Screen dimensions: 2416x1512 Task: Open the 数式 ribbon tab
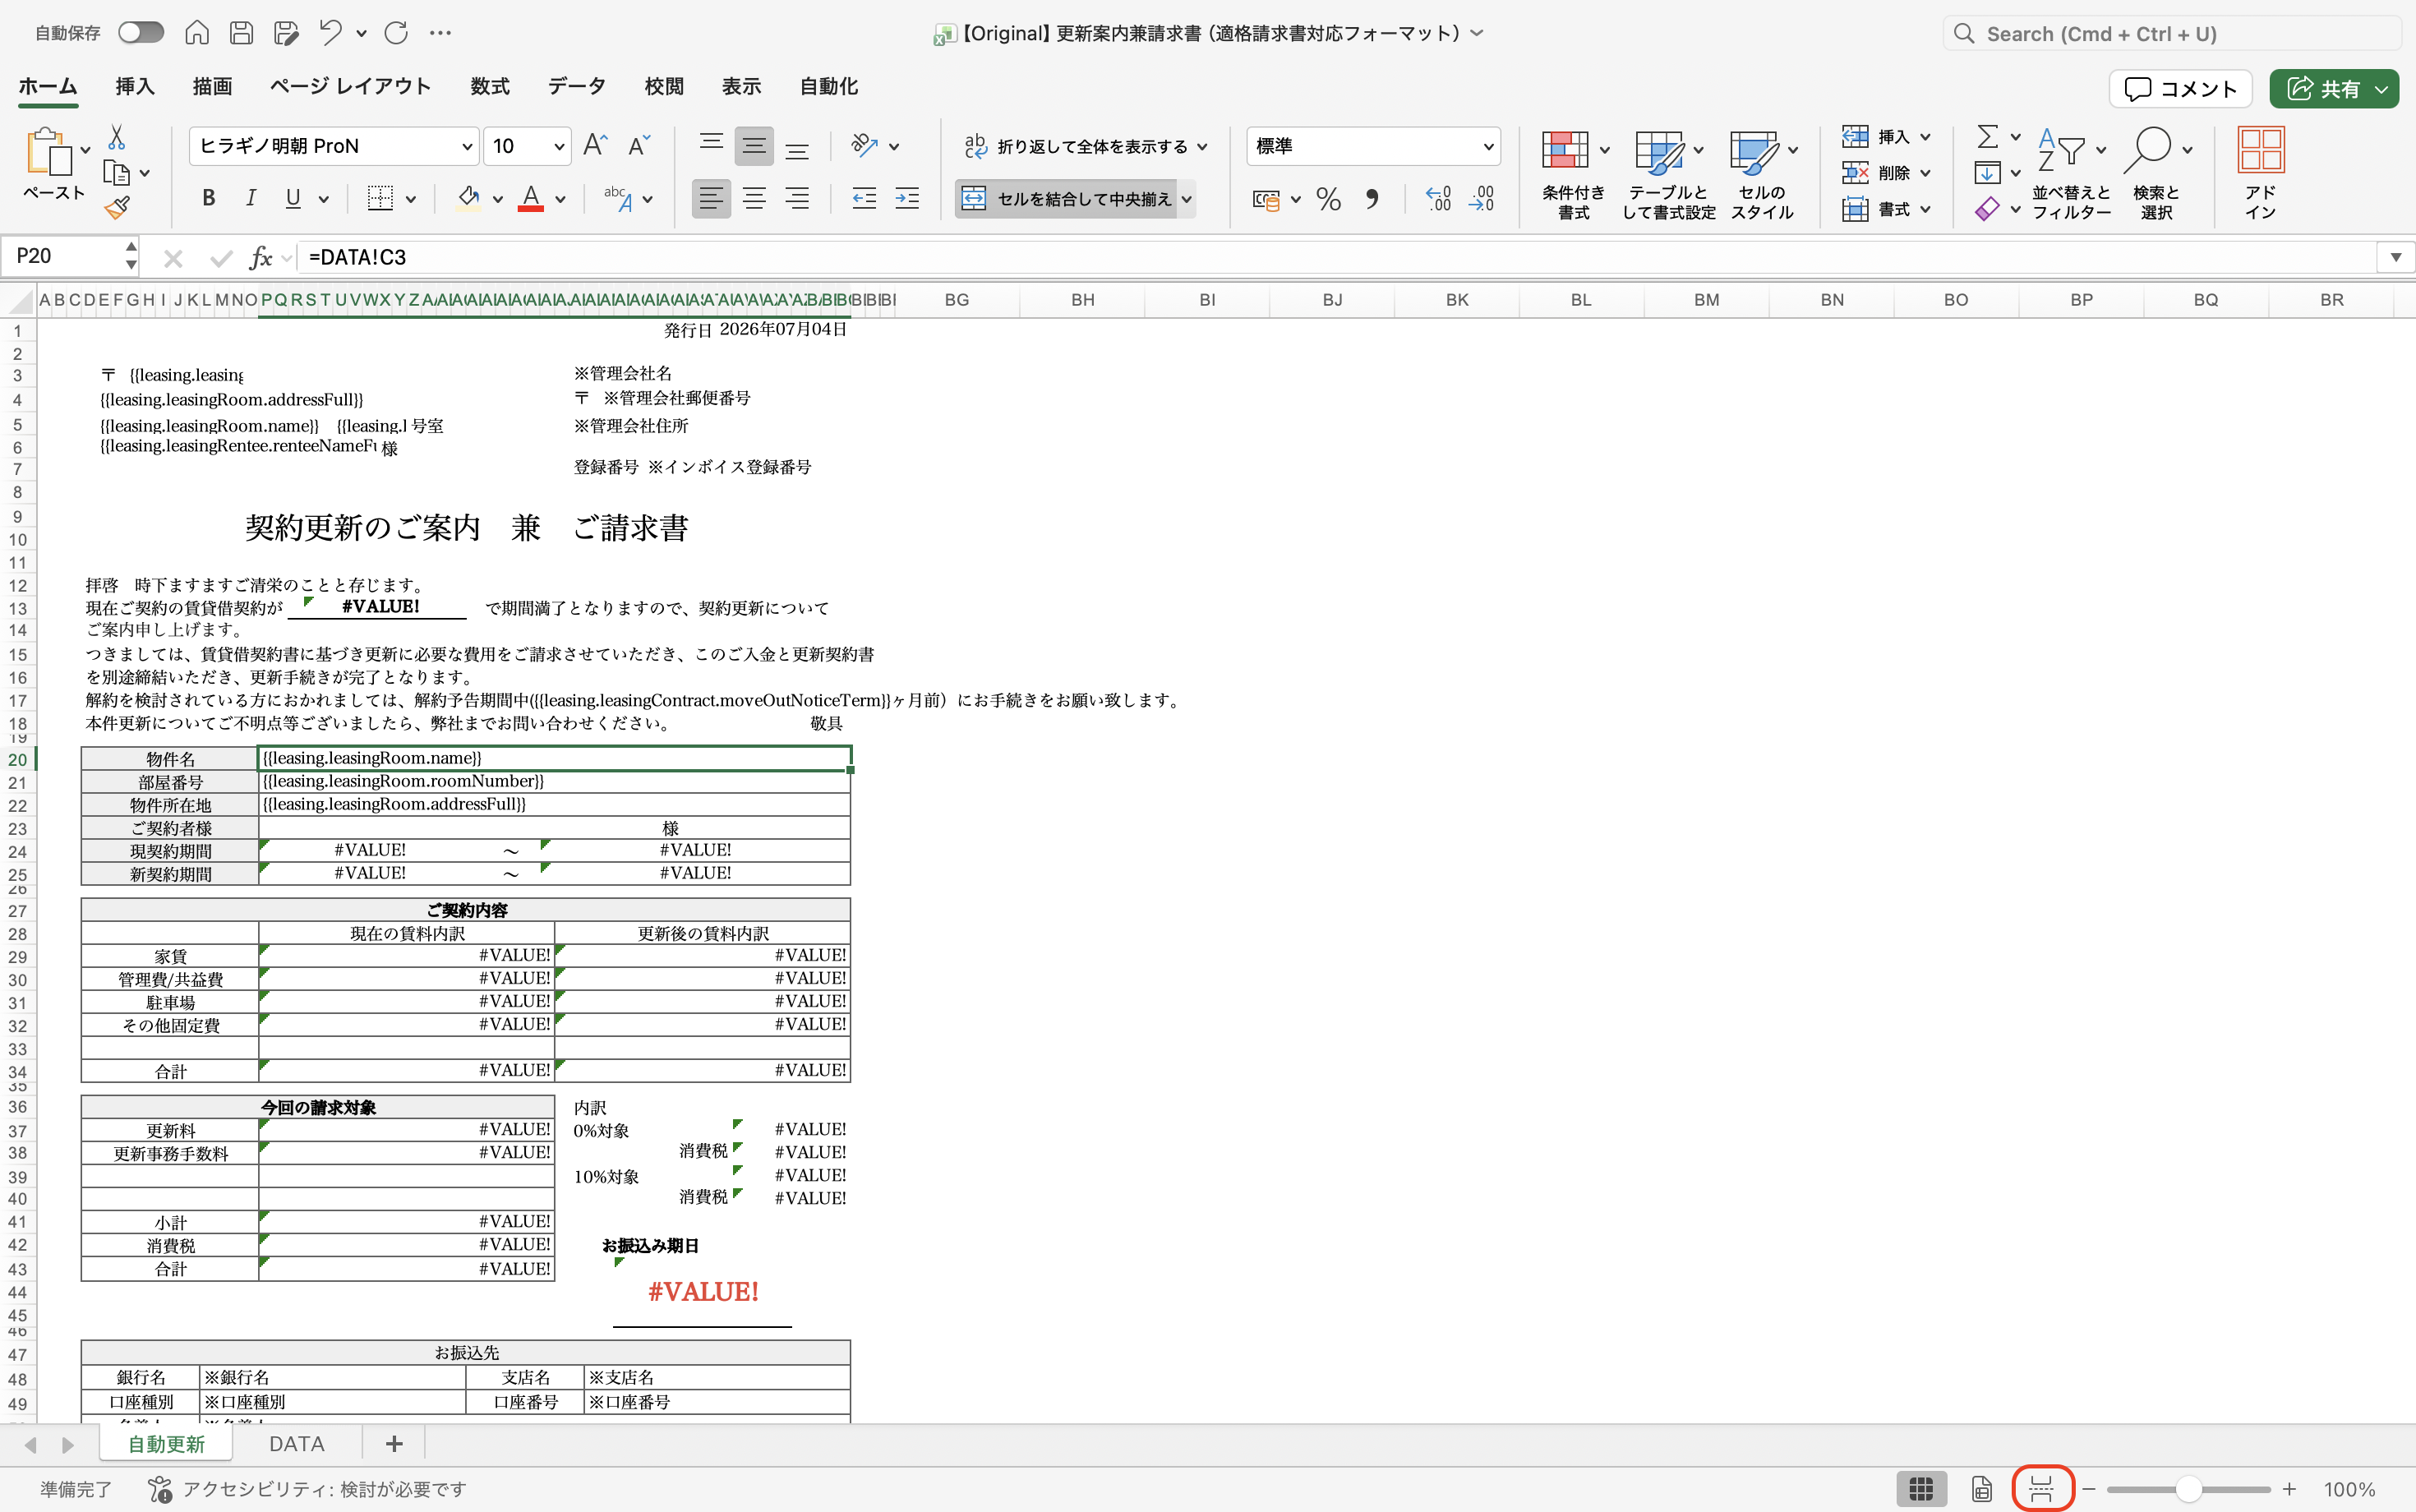pos(490,87)
